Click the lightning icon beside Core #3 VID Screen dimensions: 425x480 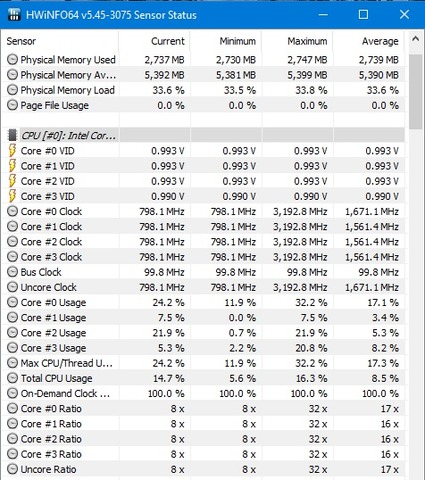coord(12,196)
